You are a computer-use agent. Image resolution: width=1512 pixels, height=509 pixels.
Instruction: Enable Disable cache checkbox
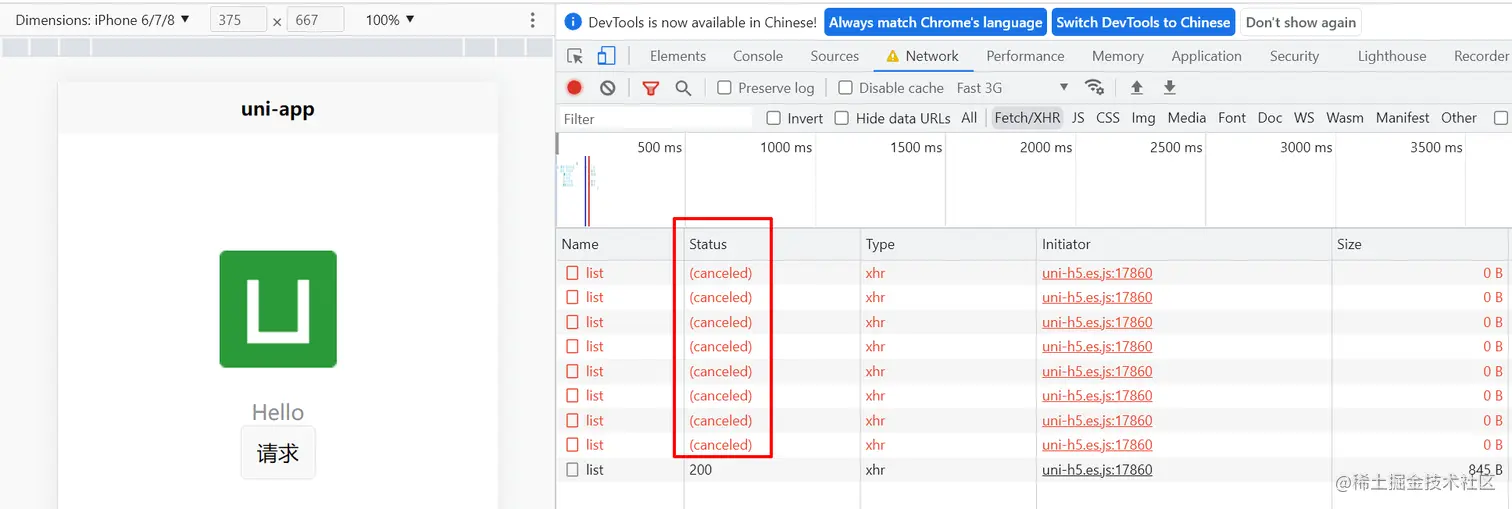click(x=845, y=88)
